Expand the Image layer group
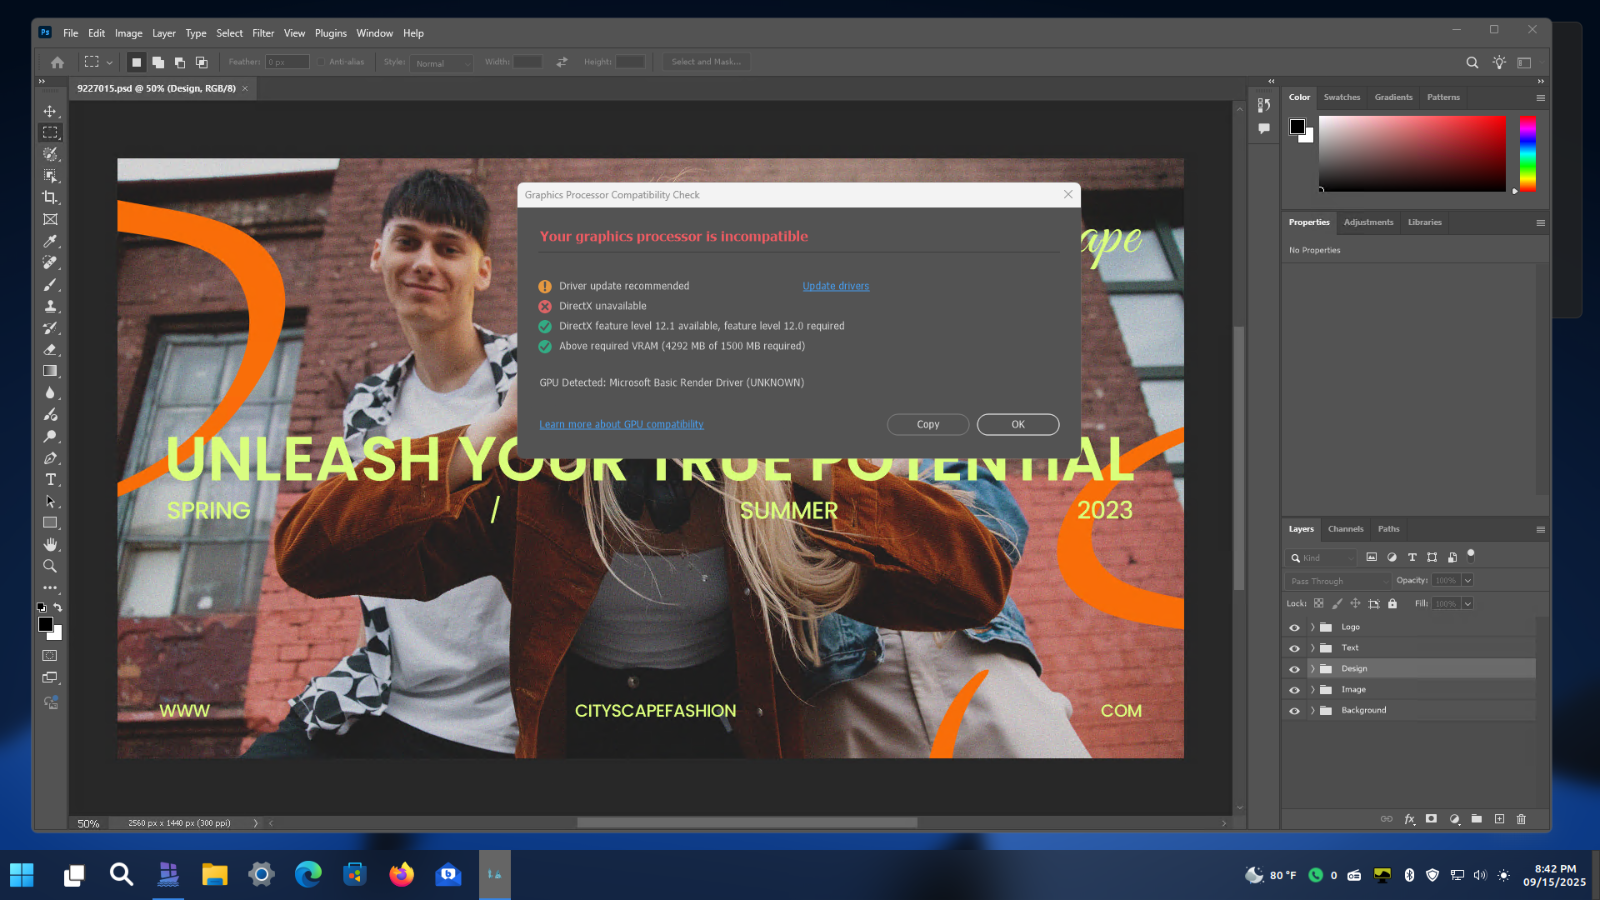 coord(1312,690)
